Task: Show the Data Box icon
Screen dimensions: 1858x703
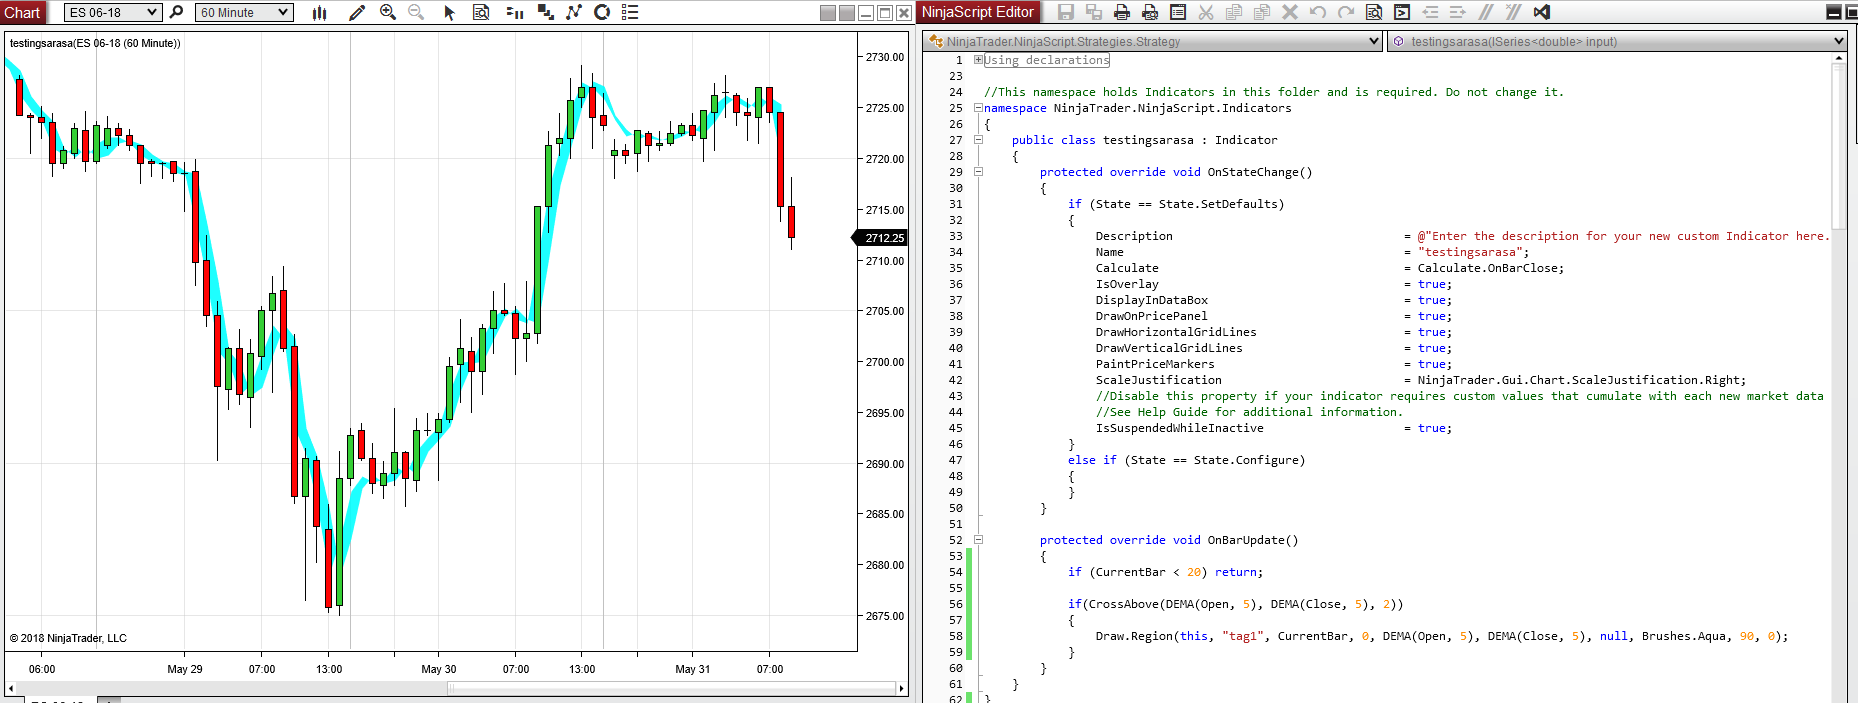Action: [481, 12]
